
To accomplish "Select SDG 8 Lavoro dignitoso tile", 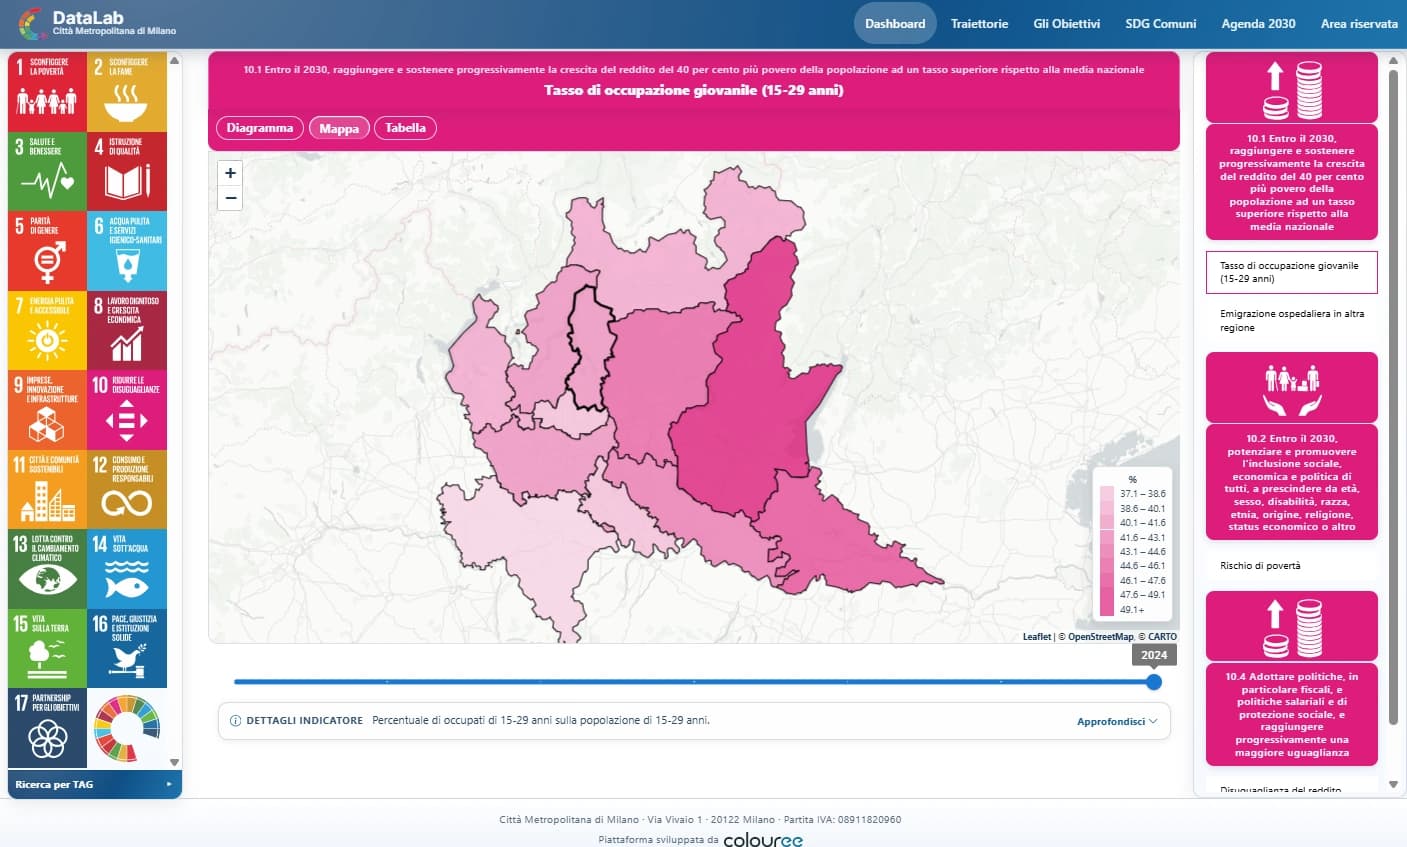I will pyautogui.click(x=127, y=330).
